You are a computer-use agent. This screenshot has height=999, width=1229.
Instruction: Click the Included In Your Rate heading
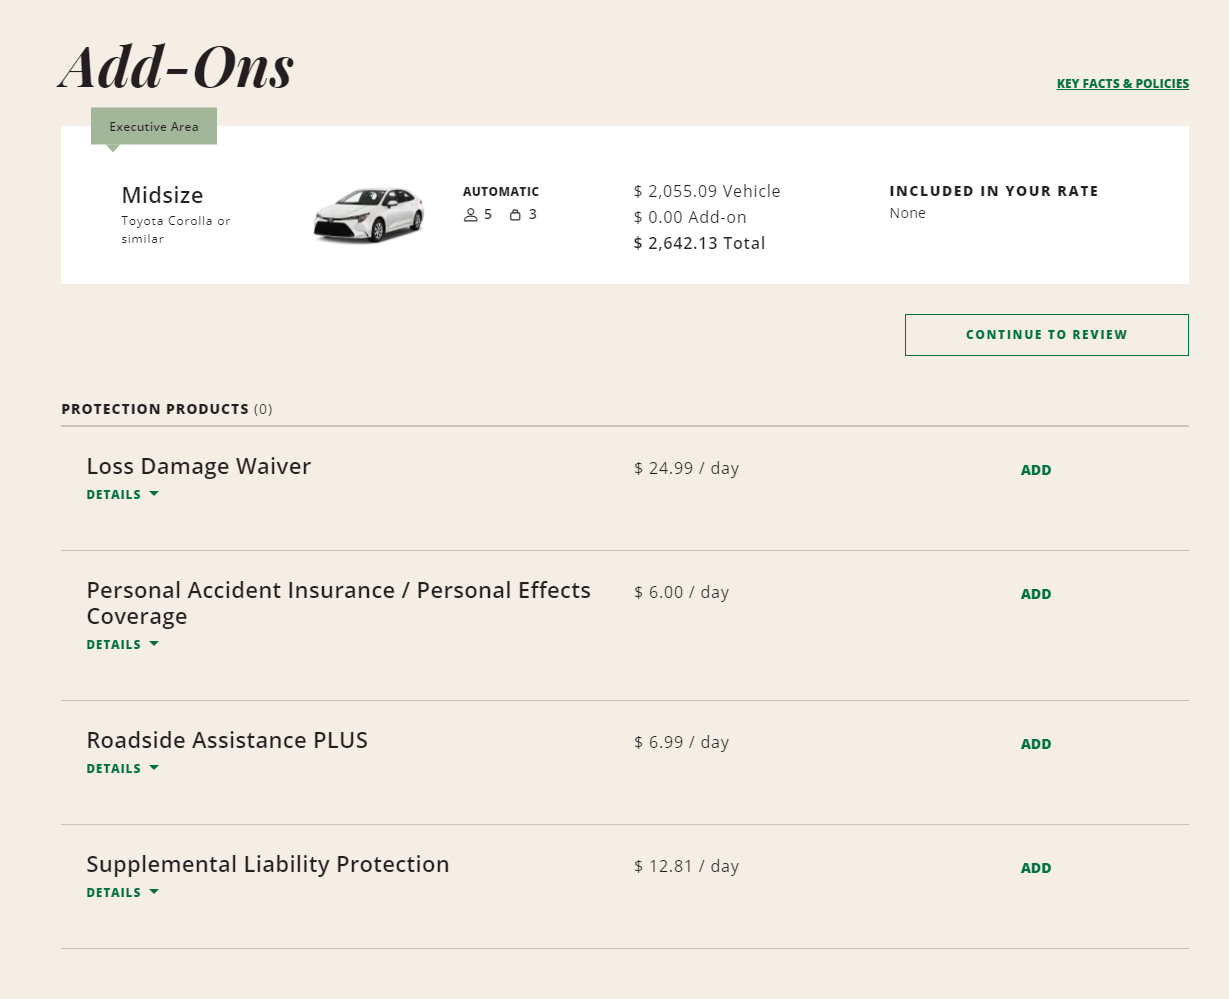[x=994, y=191]
